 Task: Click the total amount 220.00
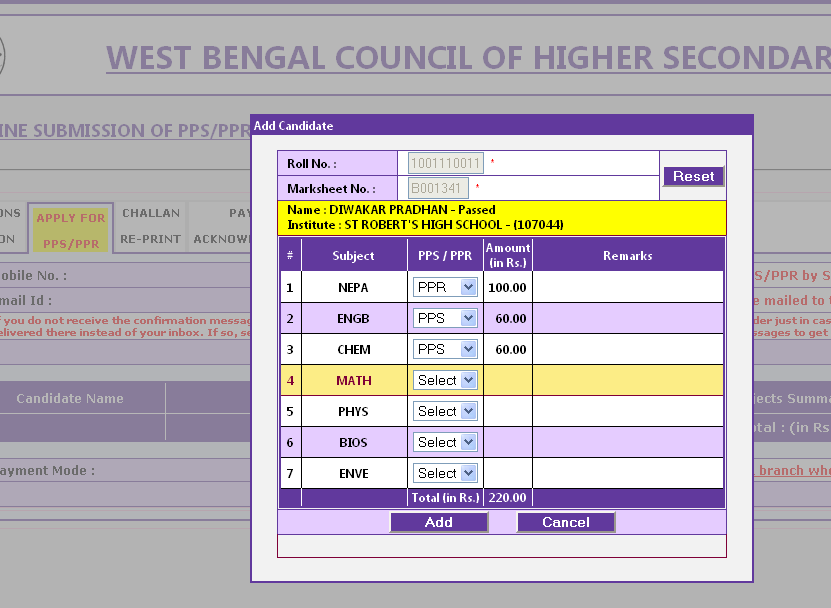point(508,498)
